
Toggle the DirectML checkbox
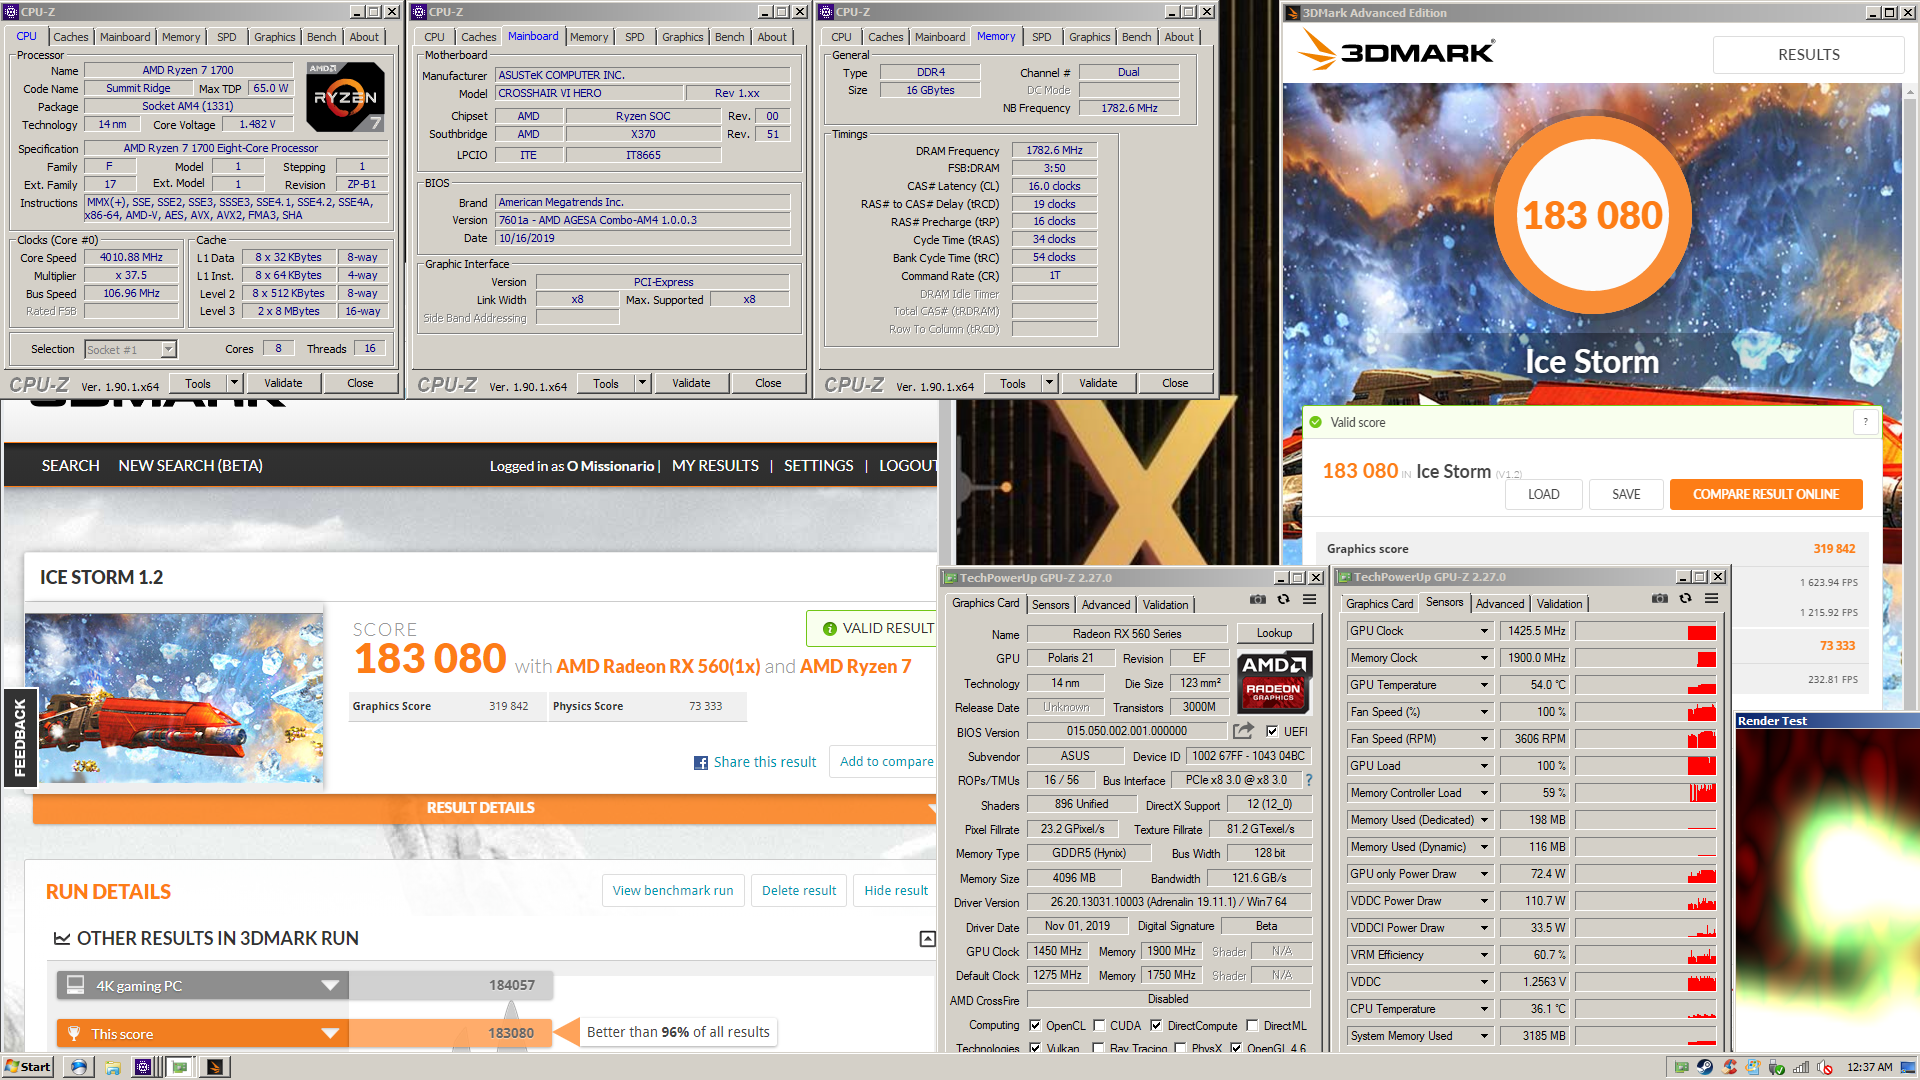(x=1252, y=1025)
